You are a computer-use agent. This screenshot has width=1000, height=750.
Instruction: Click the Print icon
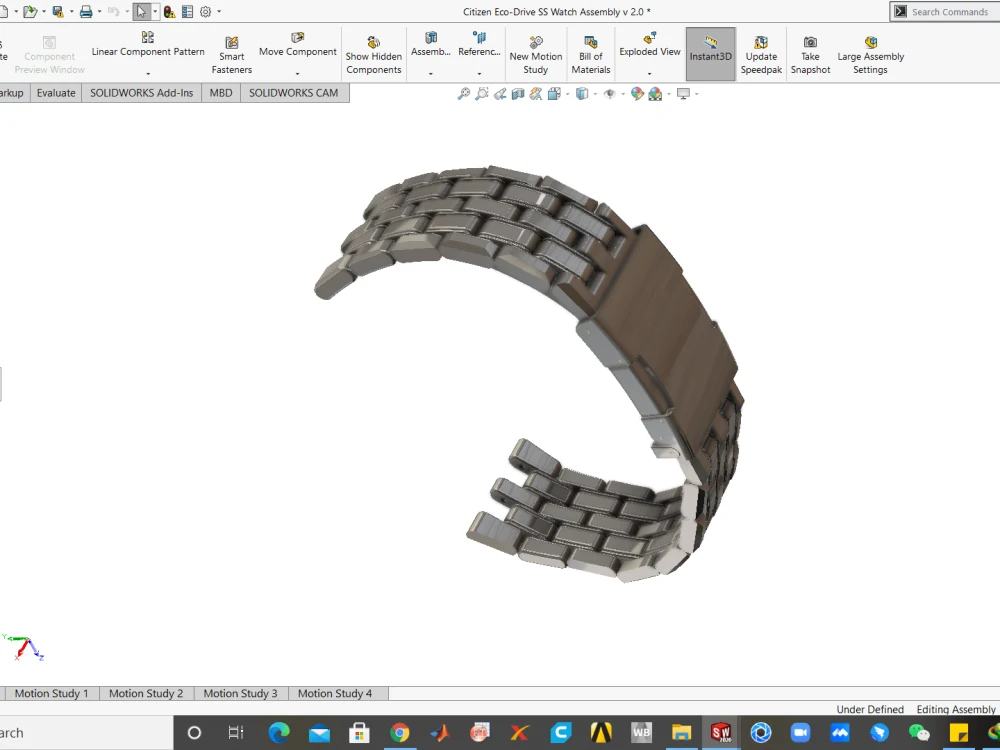pos(86,11)
